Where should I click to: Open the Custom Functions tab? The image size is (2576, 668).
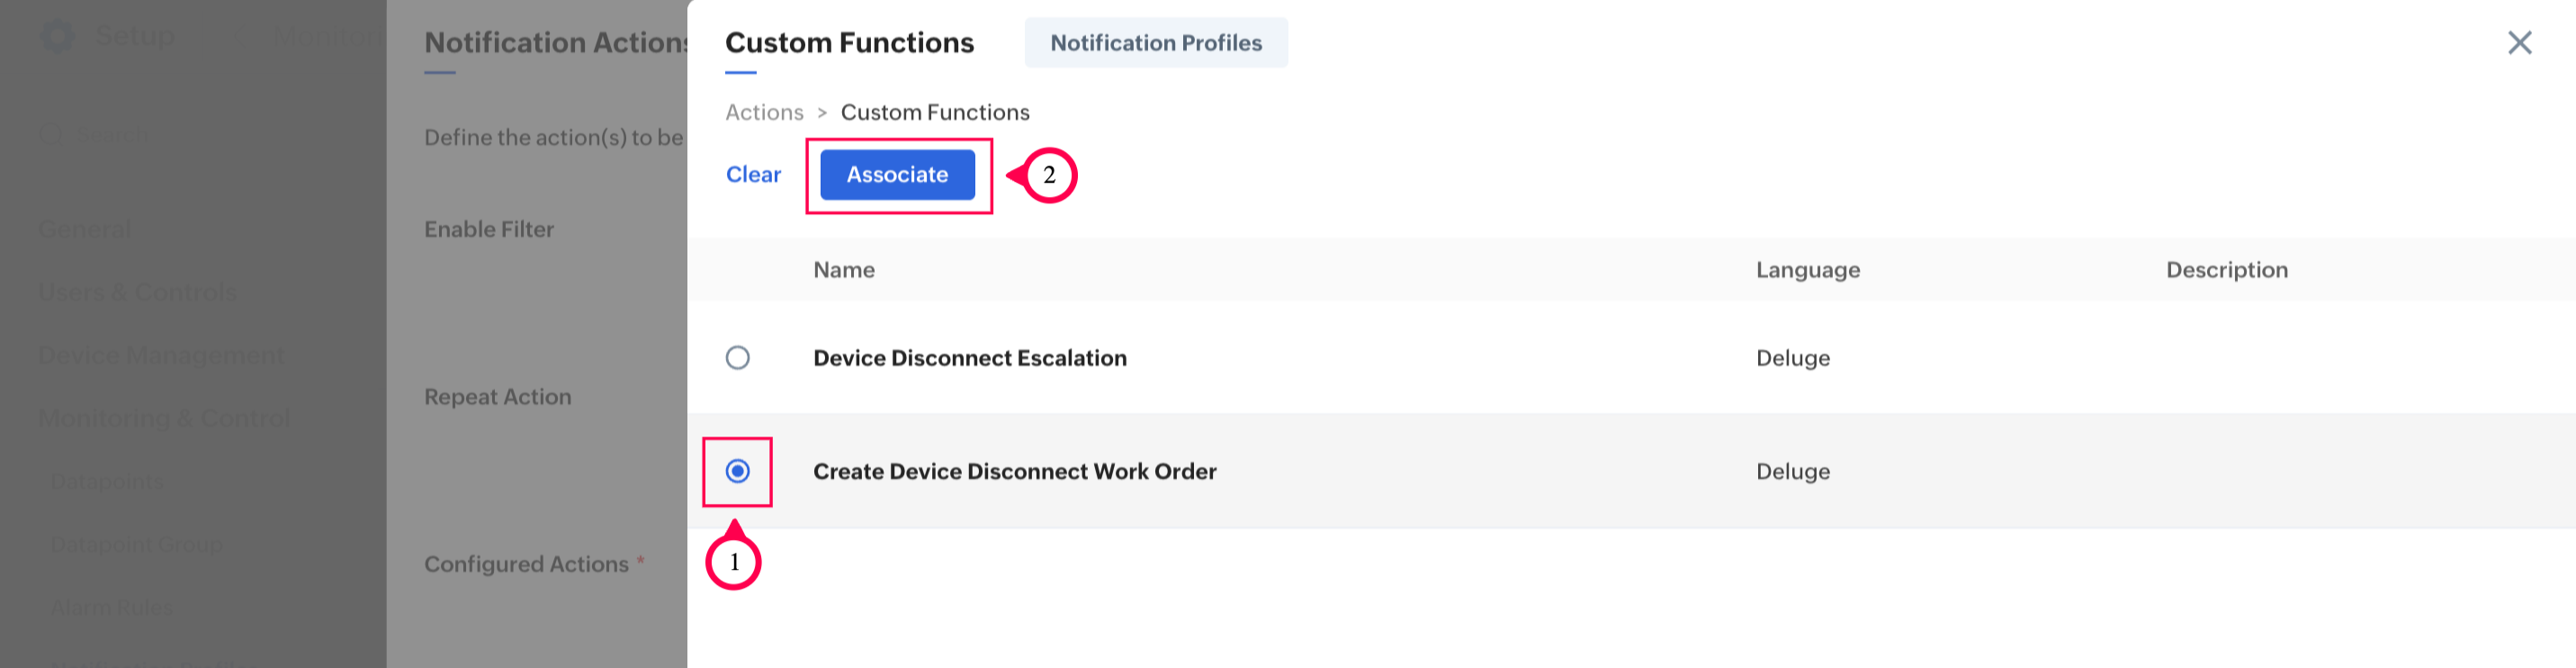coord(848,43)
